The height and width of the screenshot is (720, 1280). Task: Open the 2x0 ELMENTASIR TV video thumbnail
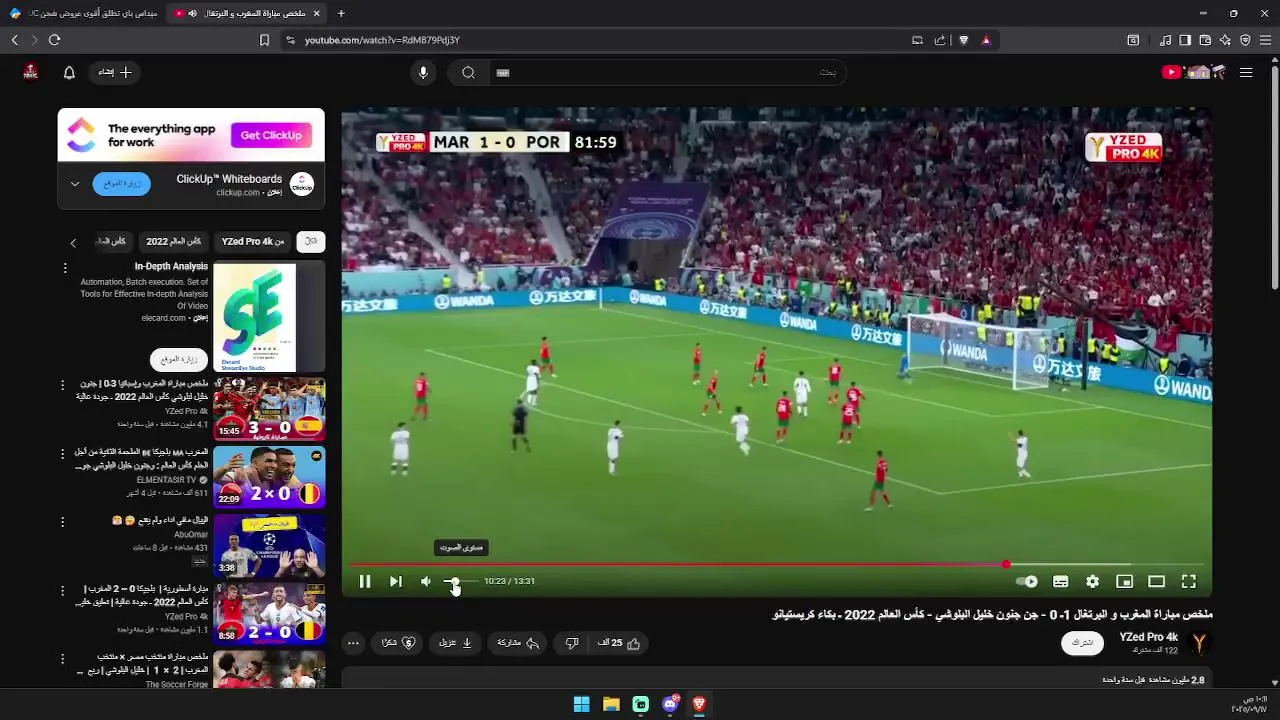269,477
